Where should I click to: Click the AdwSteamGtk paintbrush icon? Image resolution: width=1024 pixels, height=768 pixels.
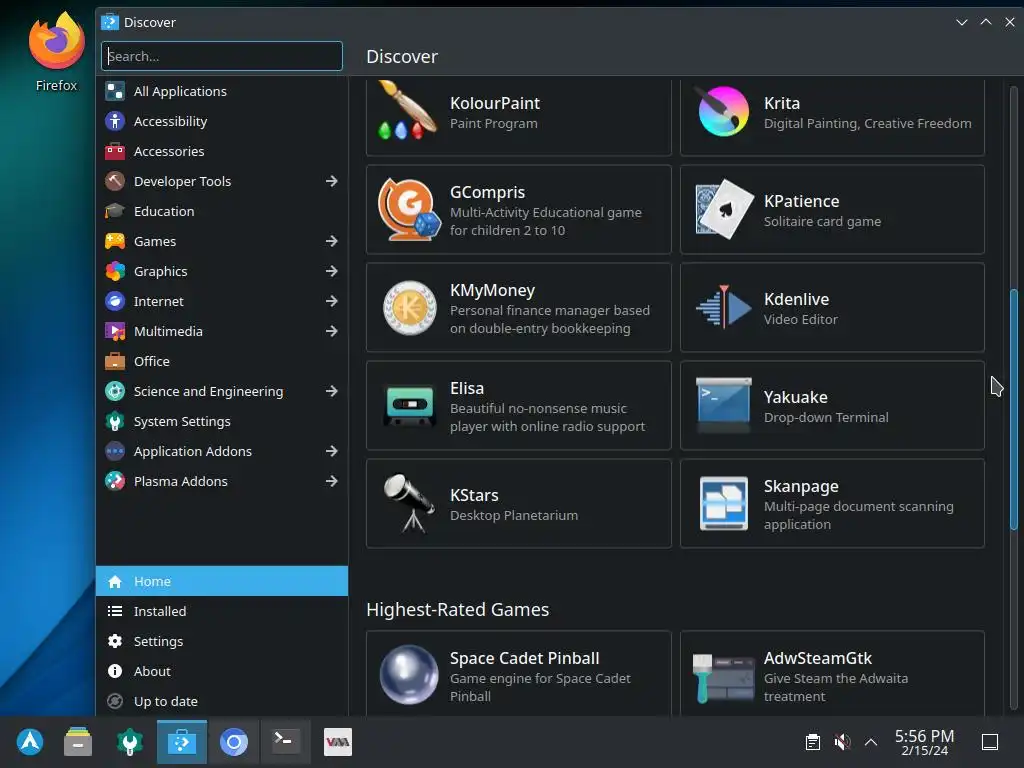723,678
